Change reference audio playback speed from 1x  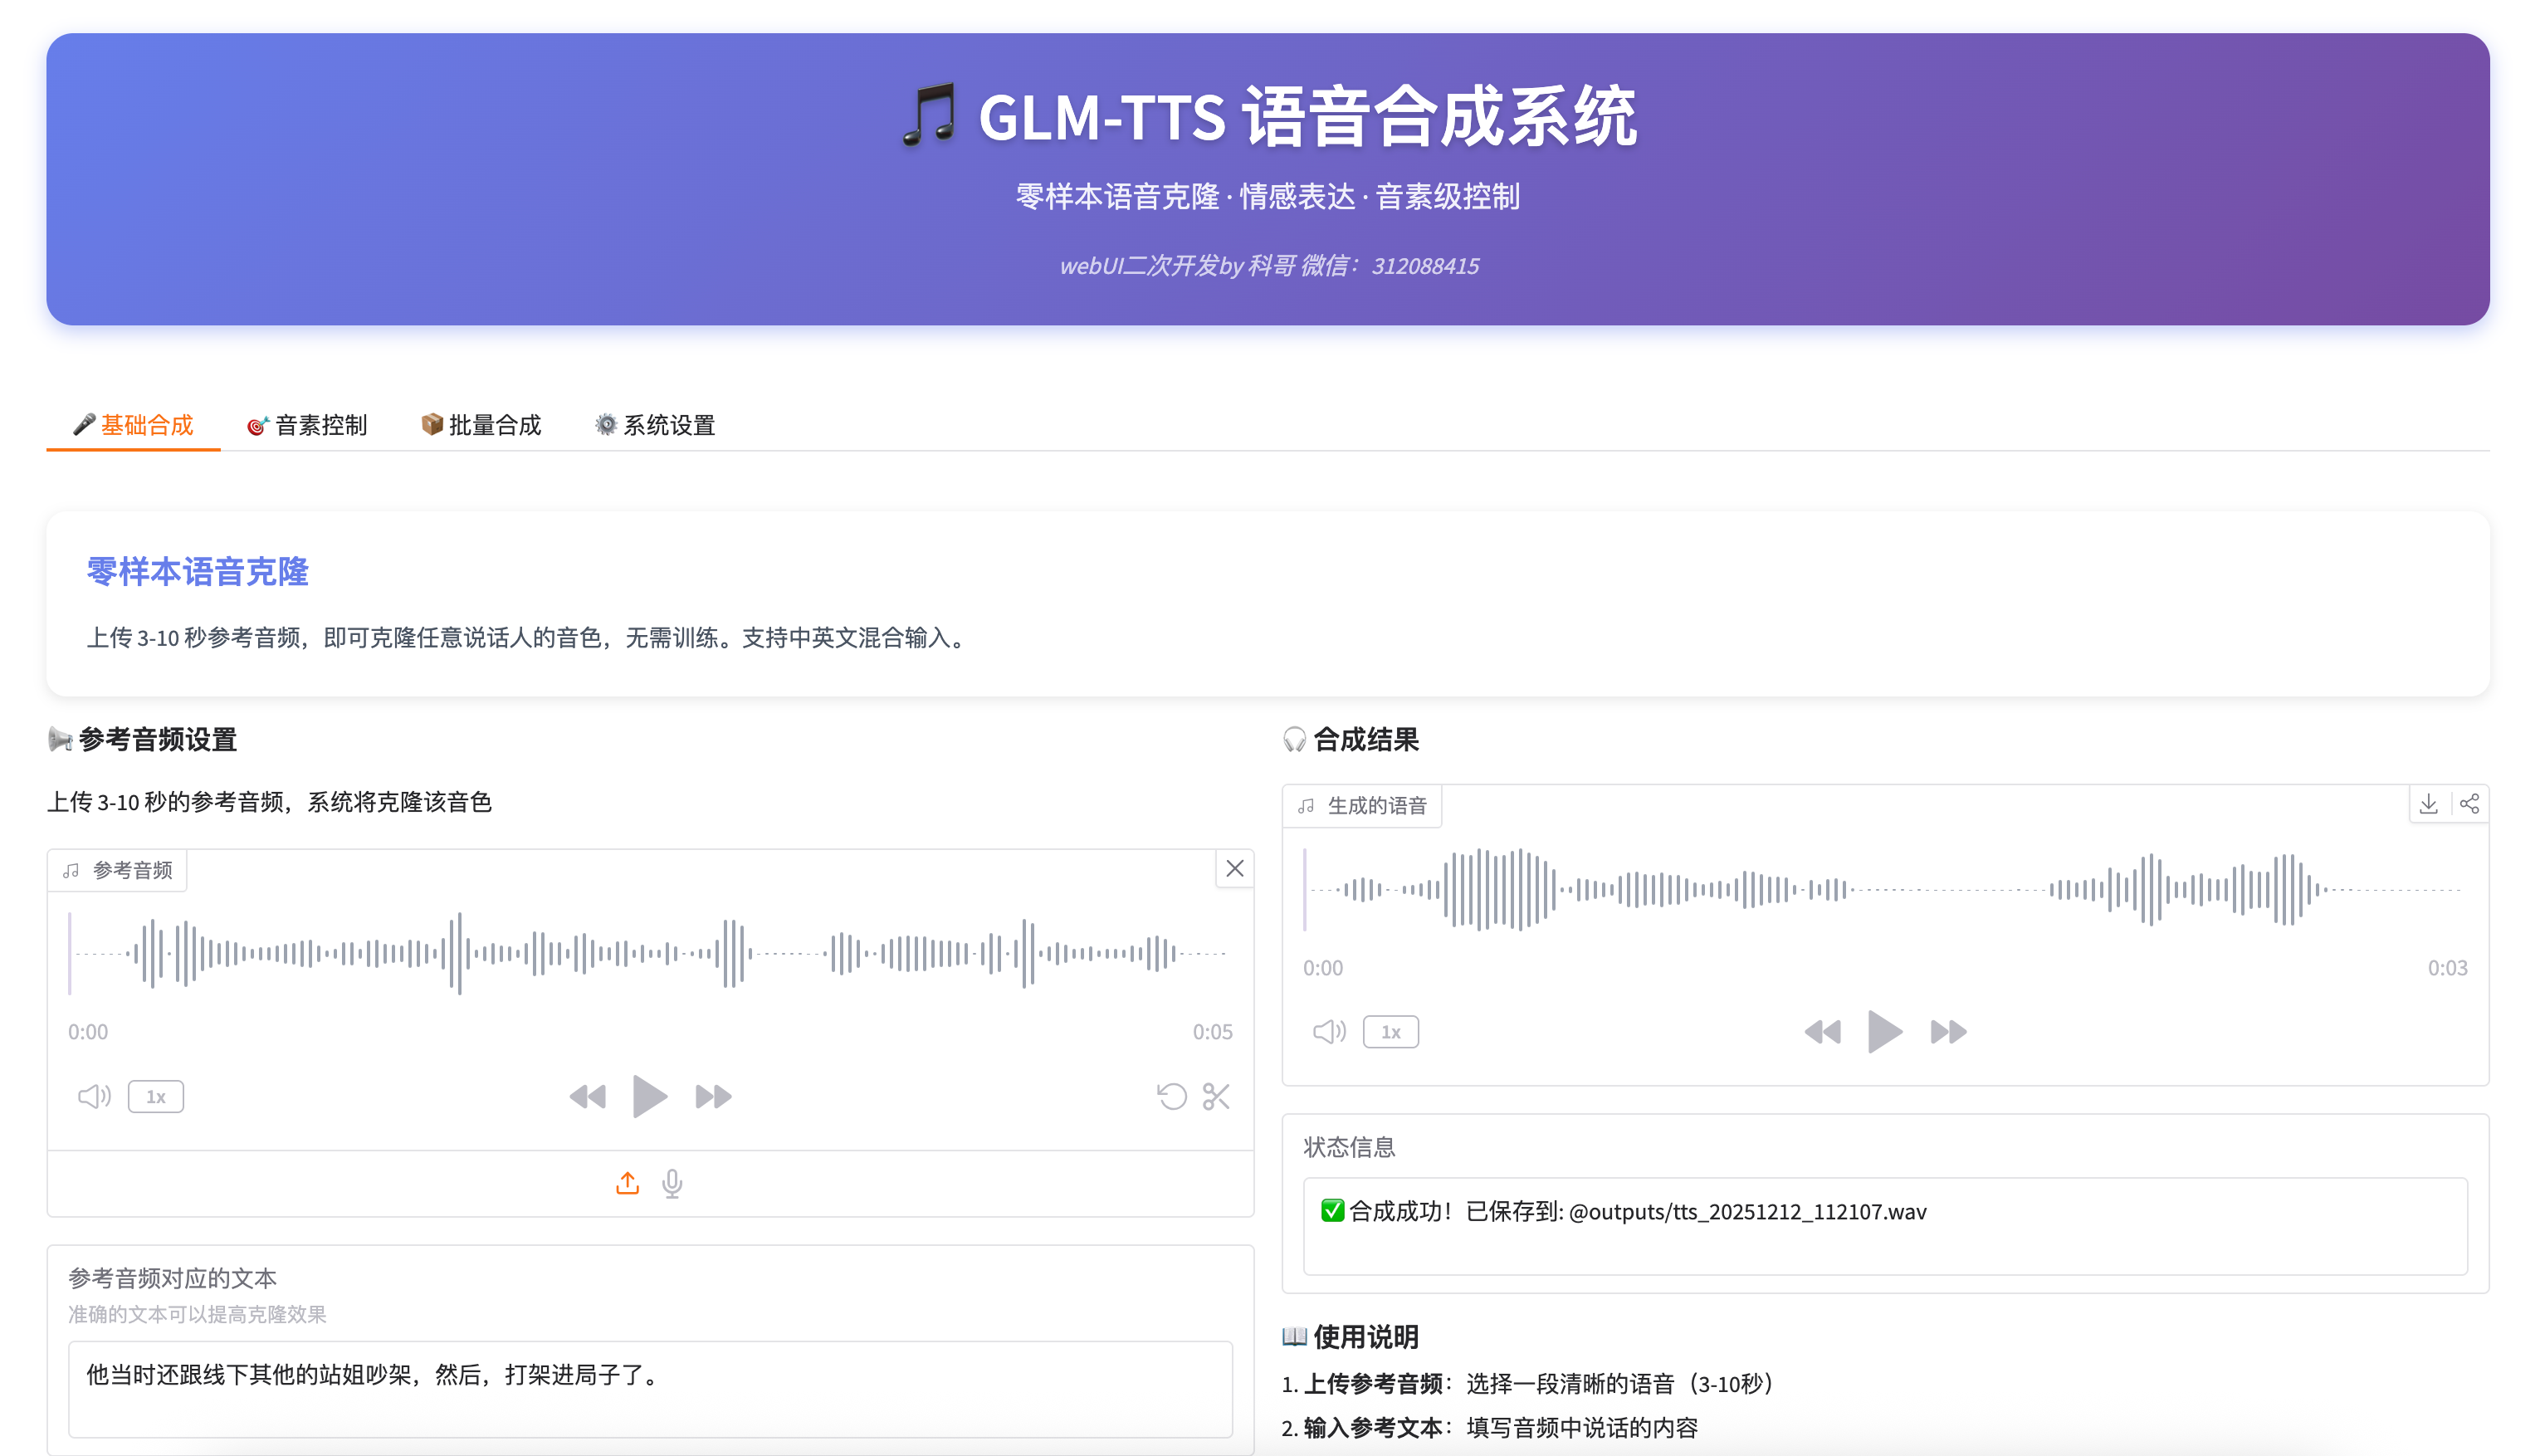(156, 1096)
